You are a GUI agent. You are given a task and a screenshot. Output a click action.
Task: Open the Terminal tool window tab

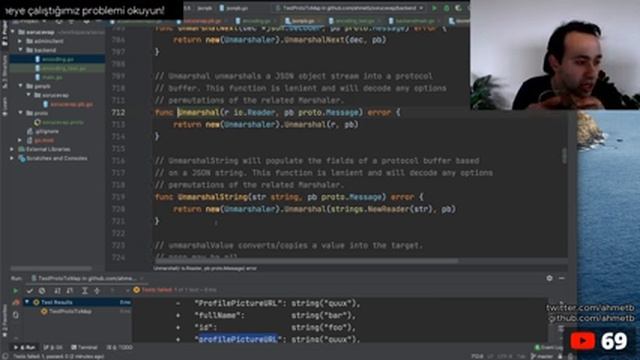[85, 347]
